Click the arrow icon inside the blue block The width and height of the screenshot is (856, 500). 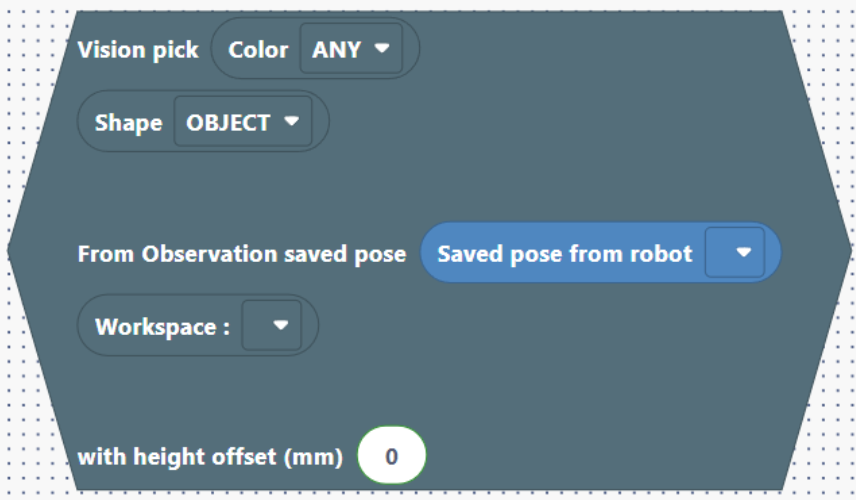743,253
